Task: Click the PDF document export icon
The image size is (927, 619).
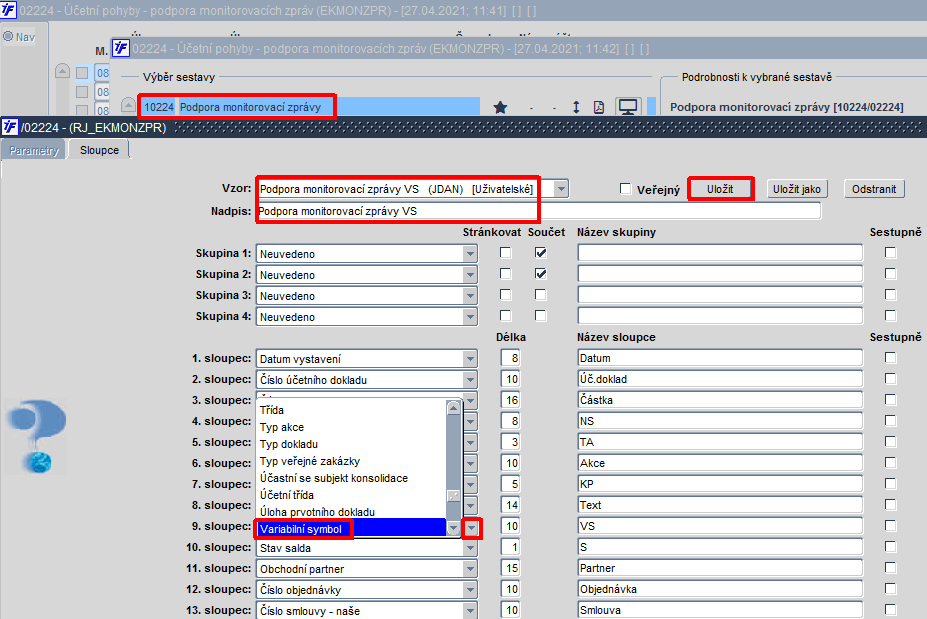Action: (x=599, y=107)
